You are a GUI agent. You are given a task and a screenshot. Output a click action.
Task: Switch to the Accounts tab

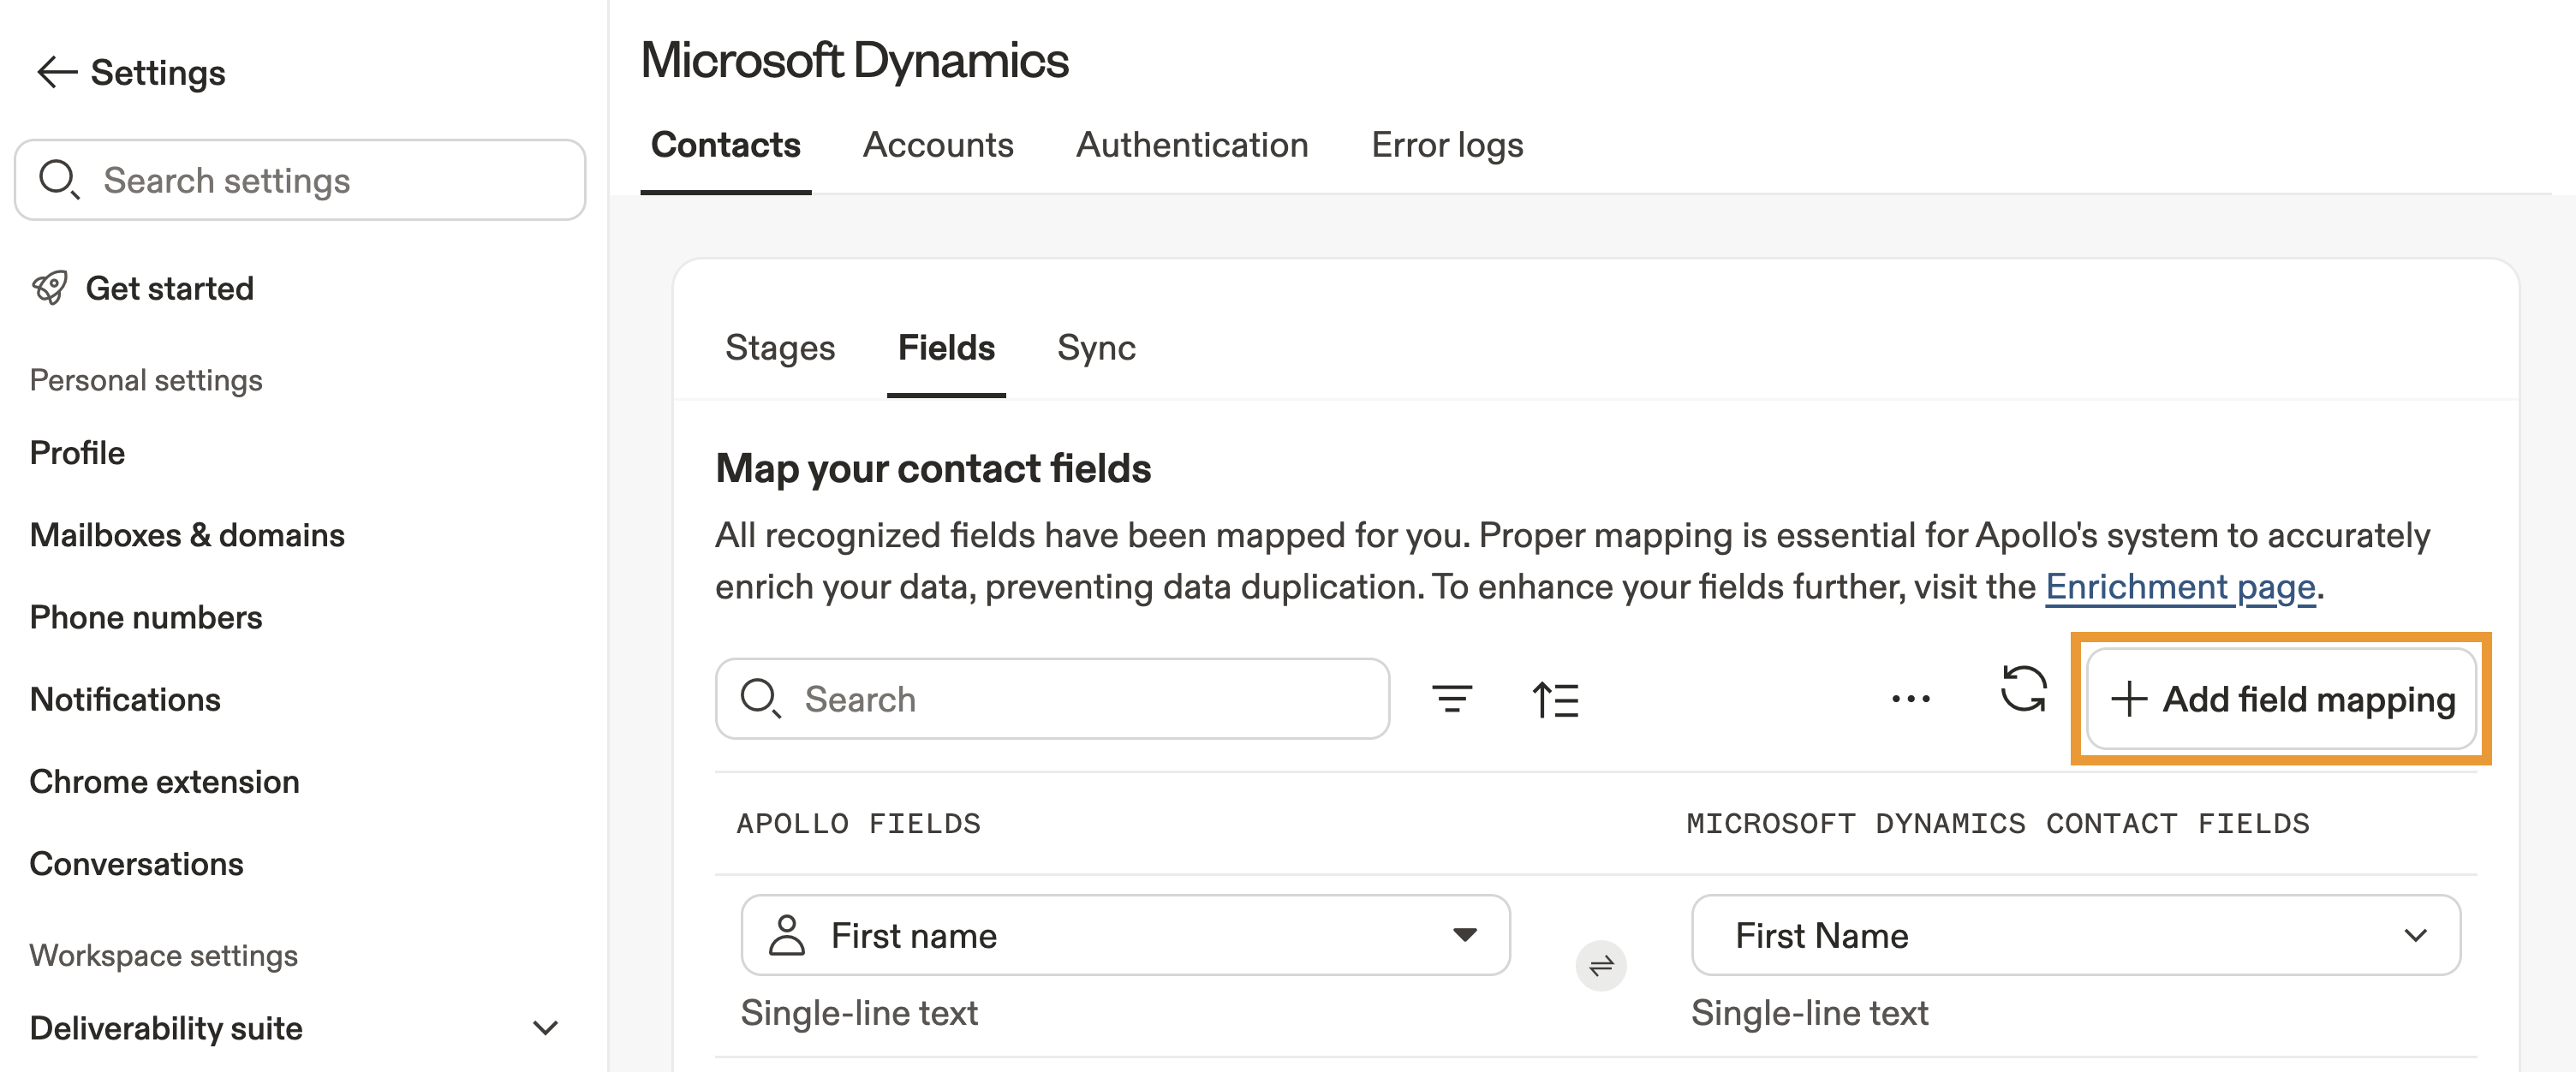pyautogui.click(x=938, y=145)
